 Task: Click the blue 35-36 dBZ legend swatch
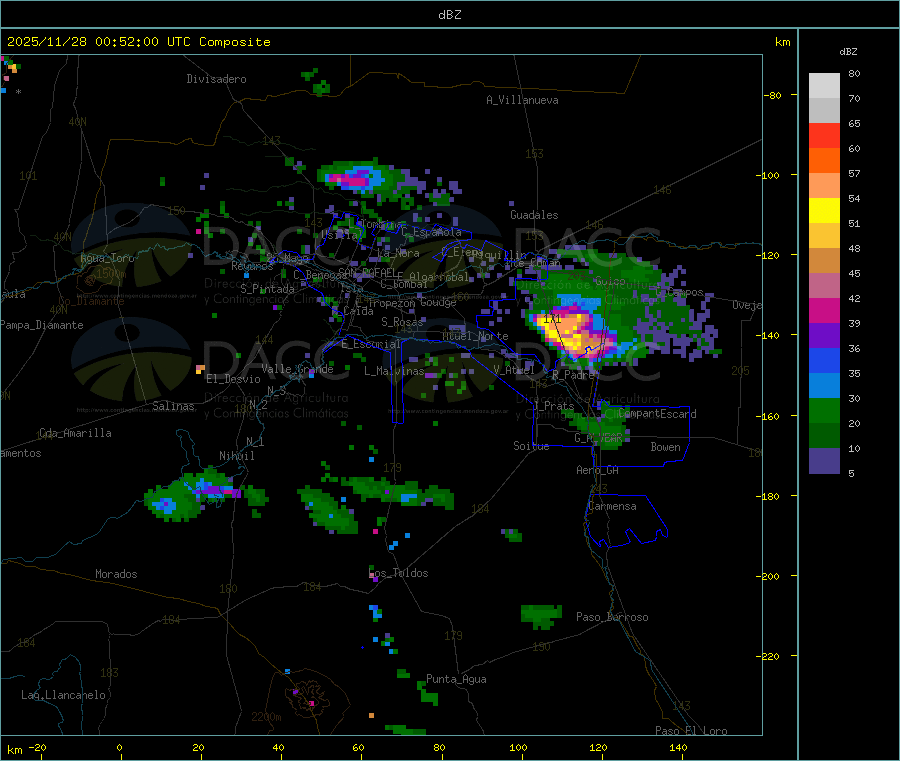(824, 360)
